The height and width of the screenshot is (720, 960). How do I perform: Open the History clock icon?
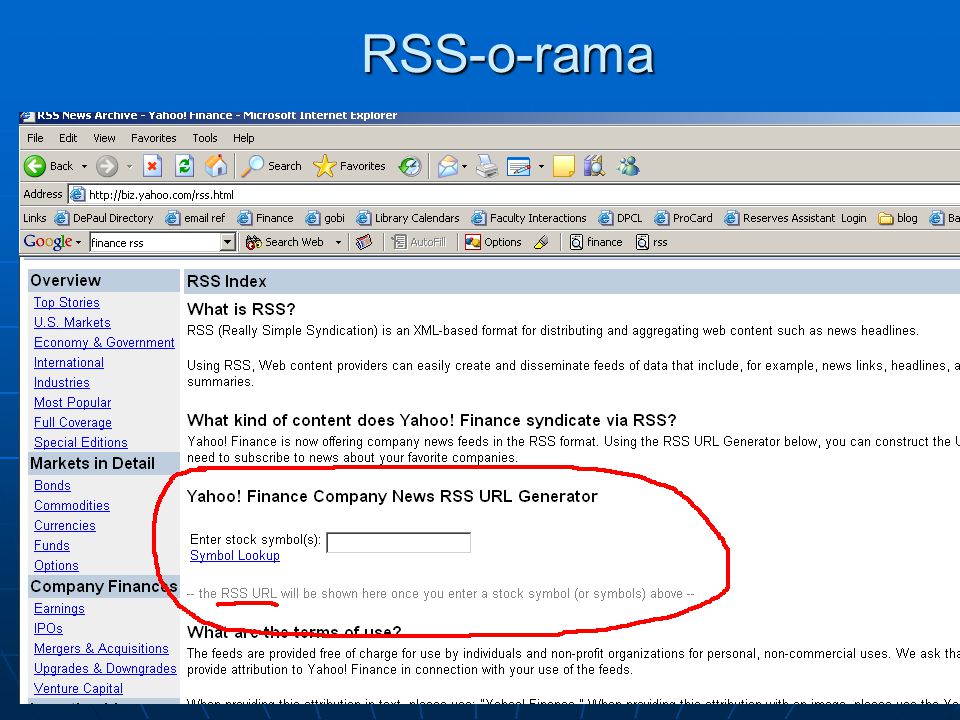(x=410, y=166)
